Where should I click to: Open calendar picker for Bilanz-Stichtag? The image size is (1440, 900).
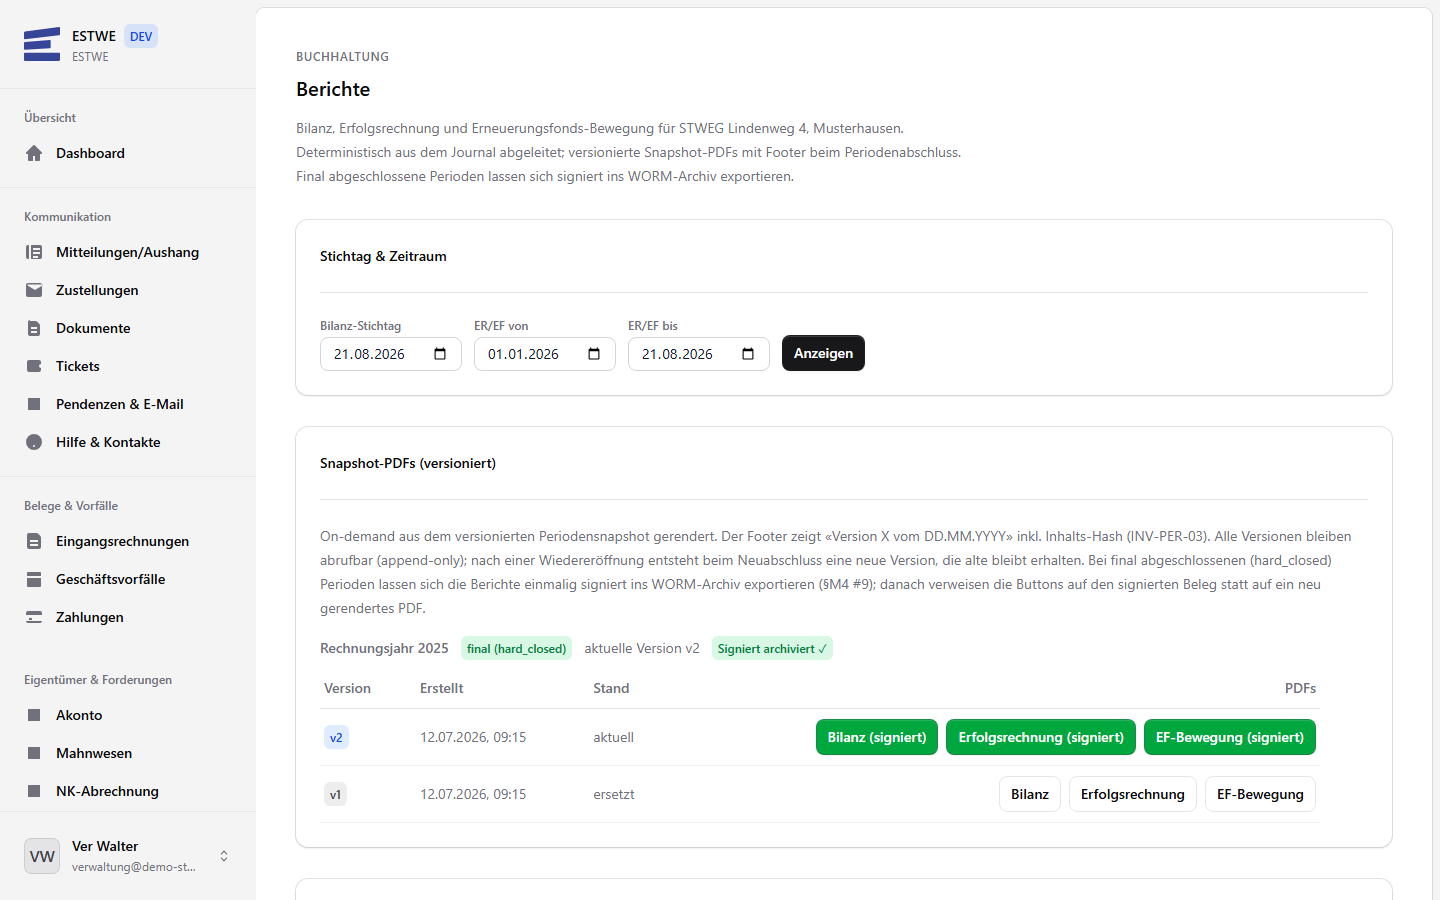point(440,354)
